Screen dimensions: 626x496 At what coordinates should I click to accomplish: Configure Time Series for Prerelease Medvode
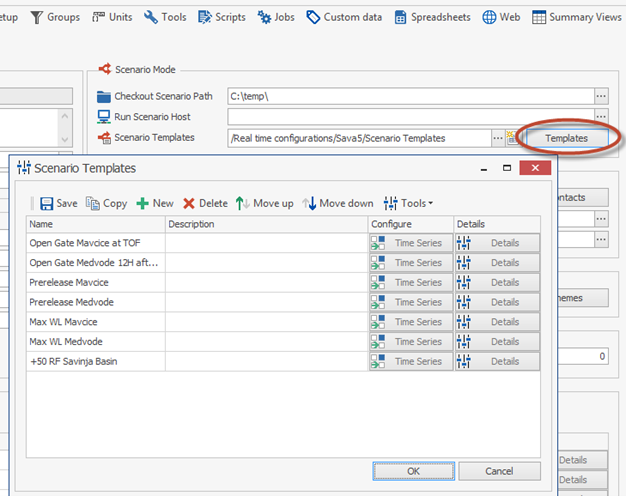pyautogui.click(x=411, y=302)
